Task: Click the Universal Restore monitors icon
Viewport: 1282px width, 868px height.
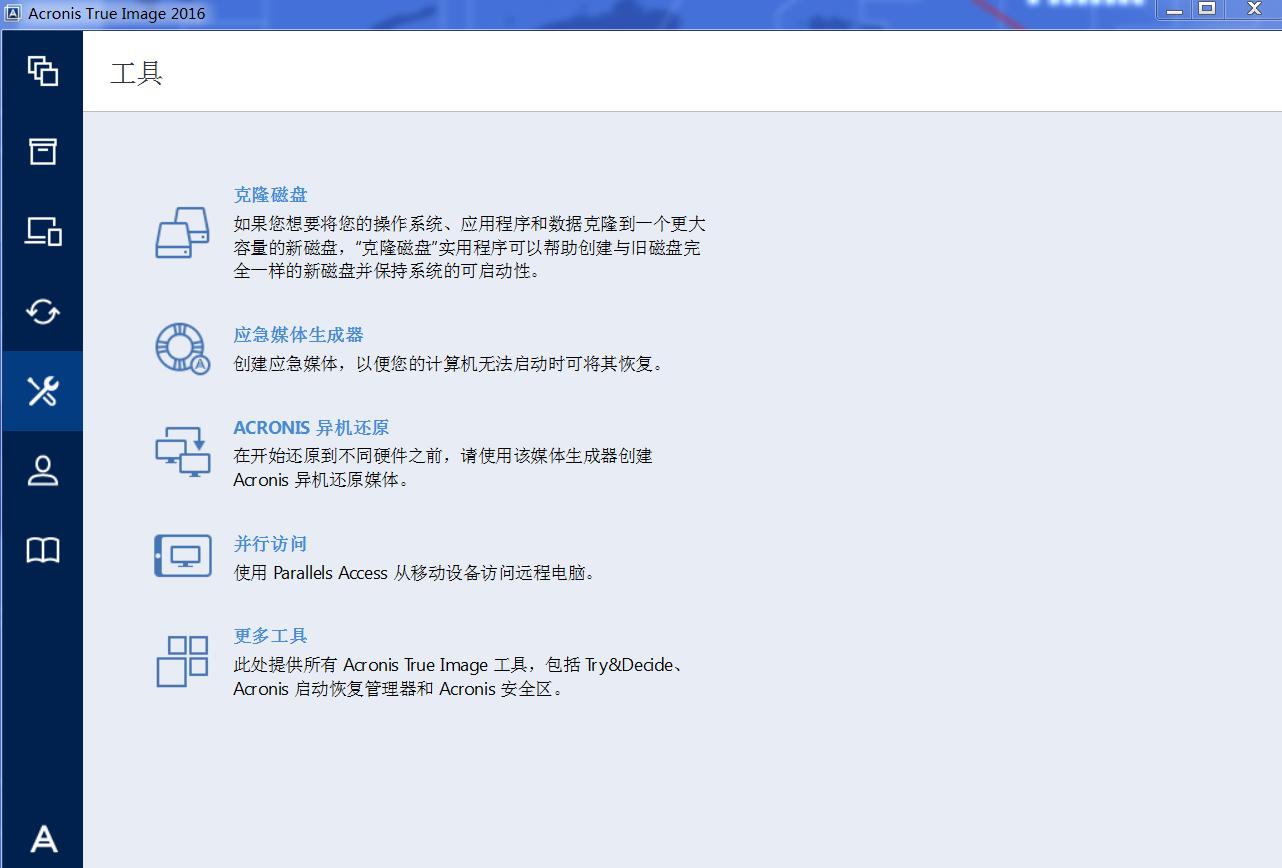Action: [x=181, y=451]
